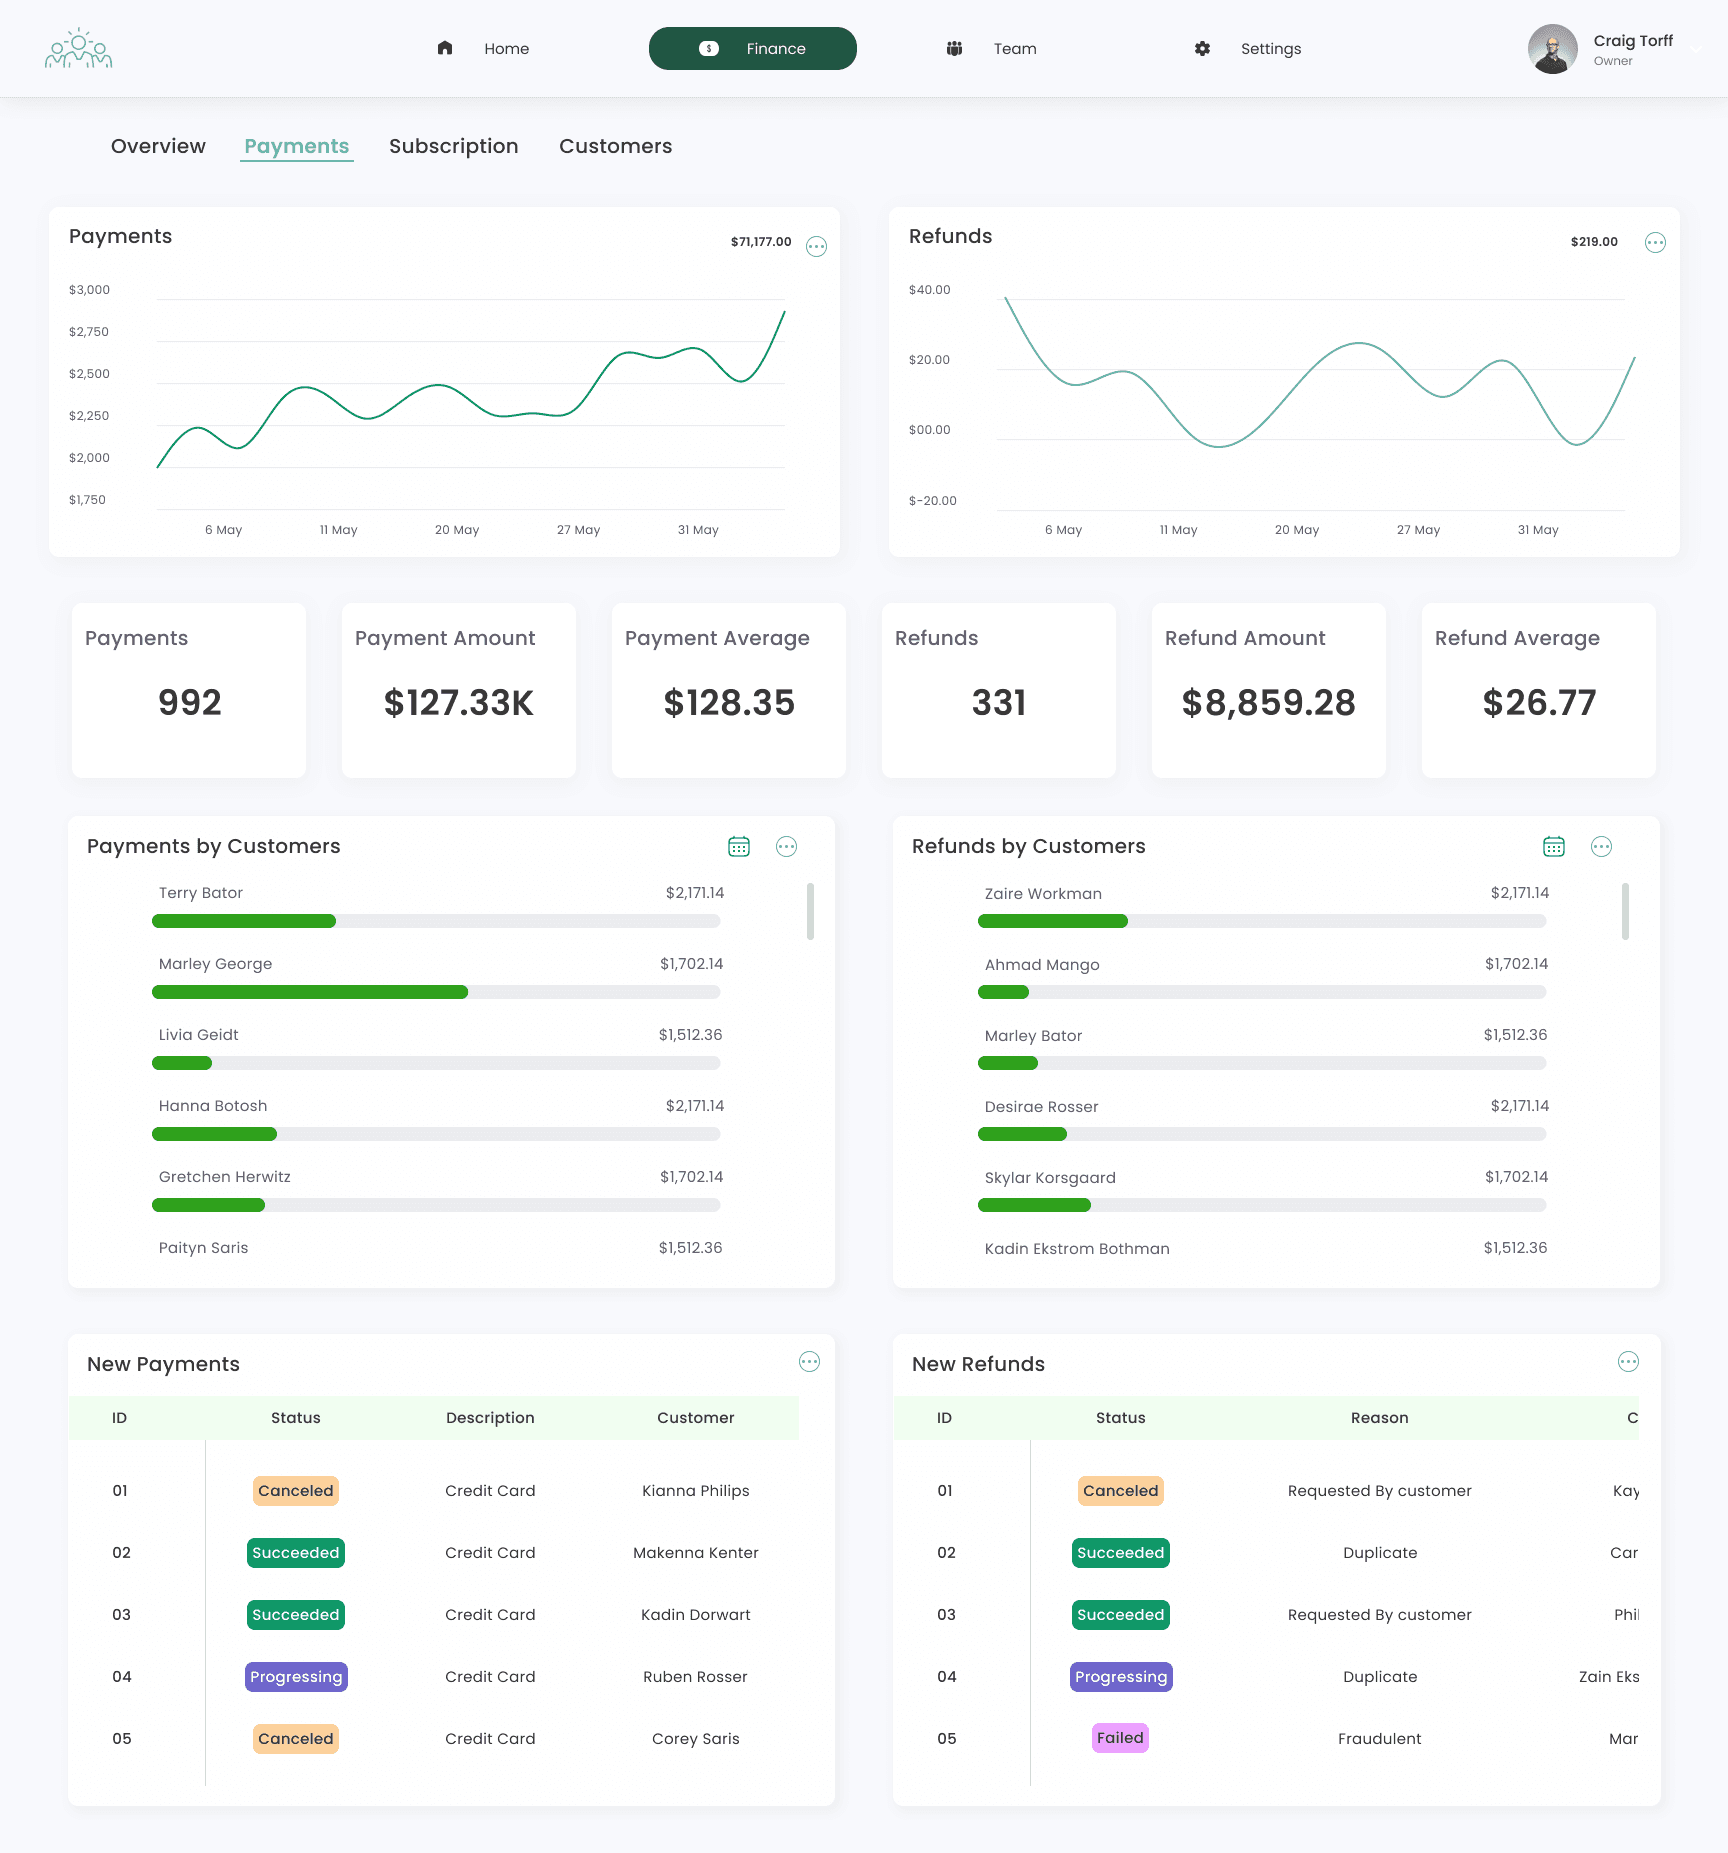Click the Payment Amount card $127.33K
Screen dimensions: 1728x1853
459,690
